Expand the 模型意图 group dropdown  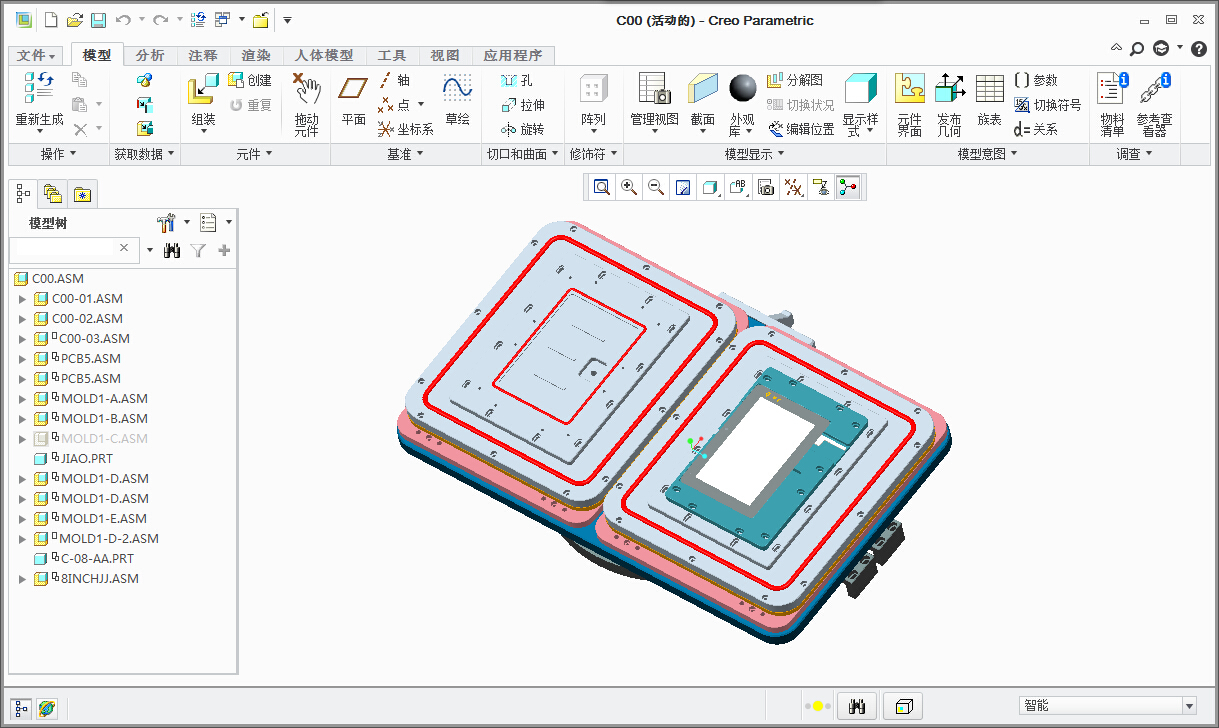[987, 154]
